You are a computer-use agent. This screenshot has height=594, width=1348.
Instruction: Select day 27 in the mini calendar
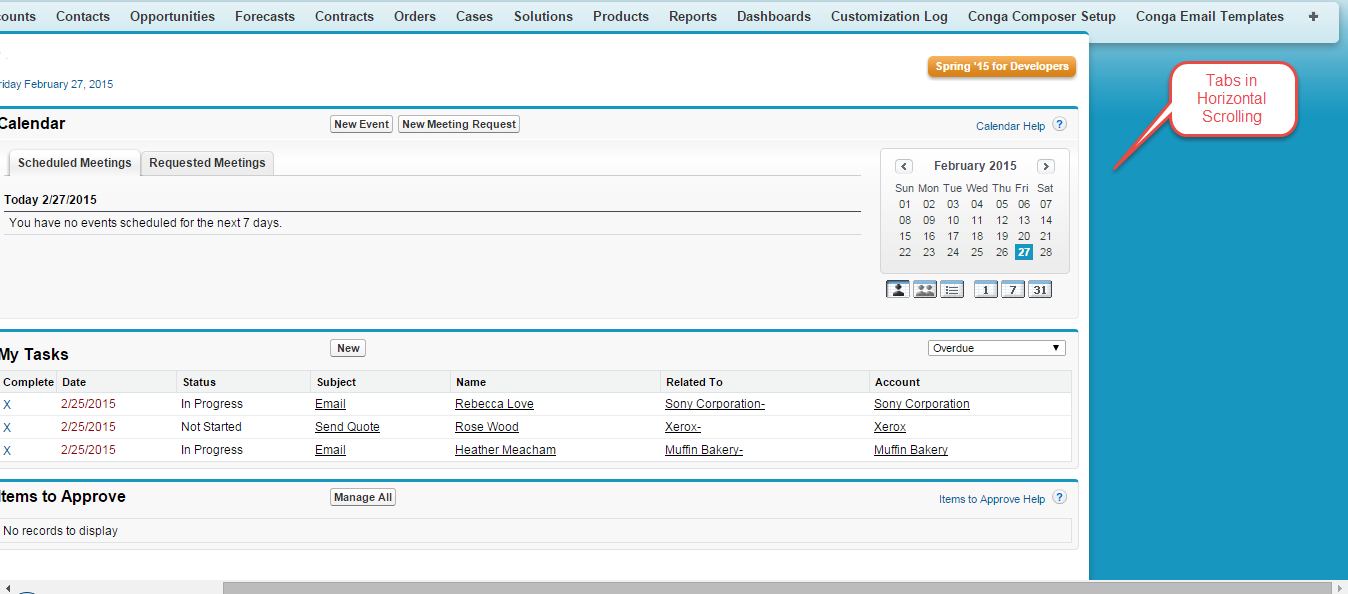click(x=1023, y=252)
